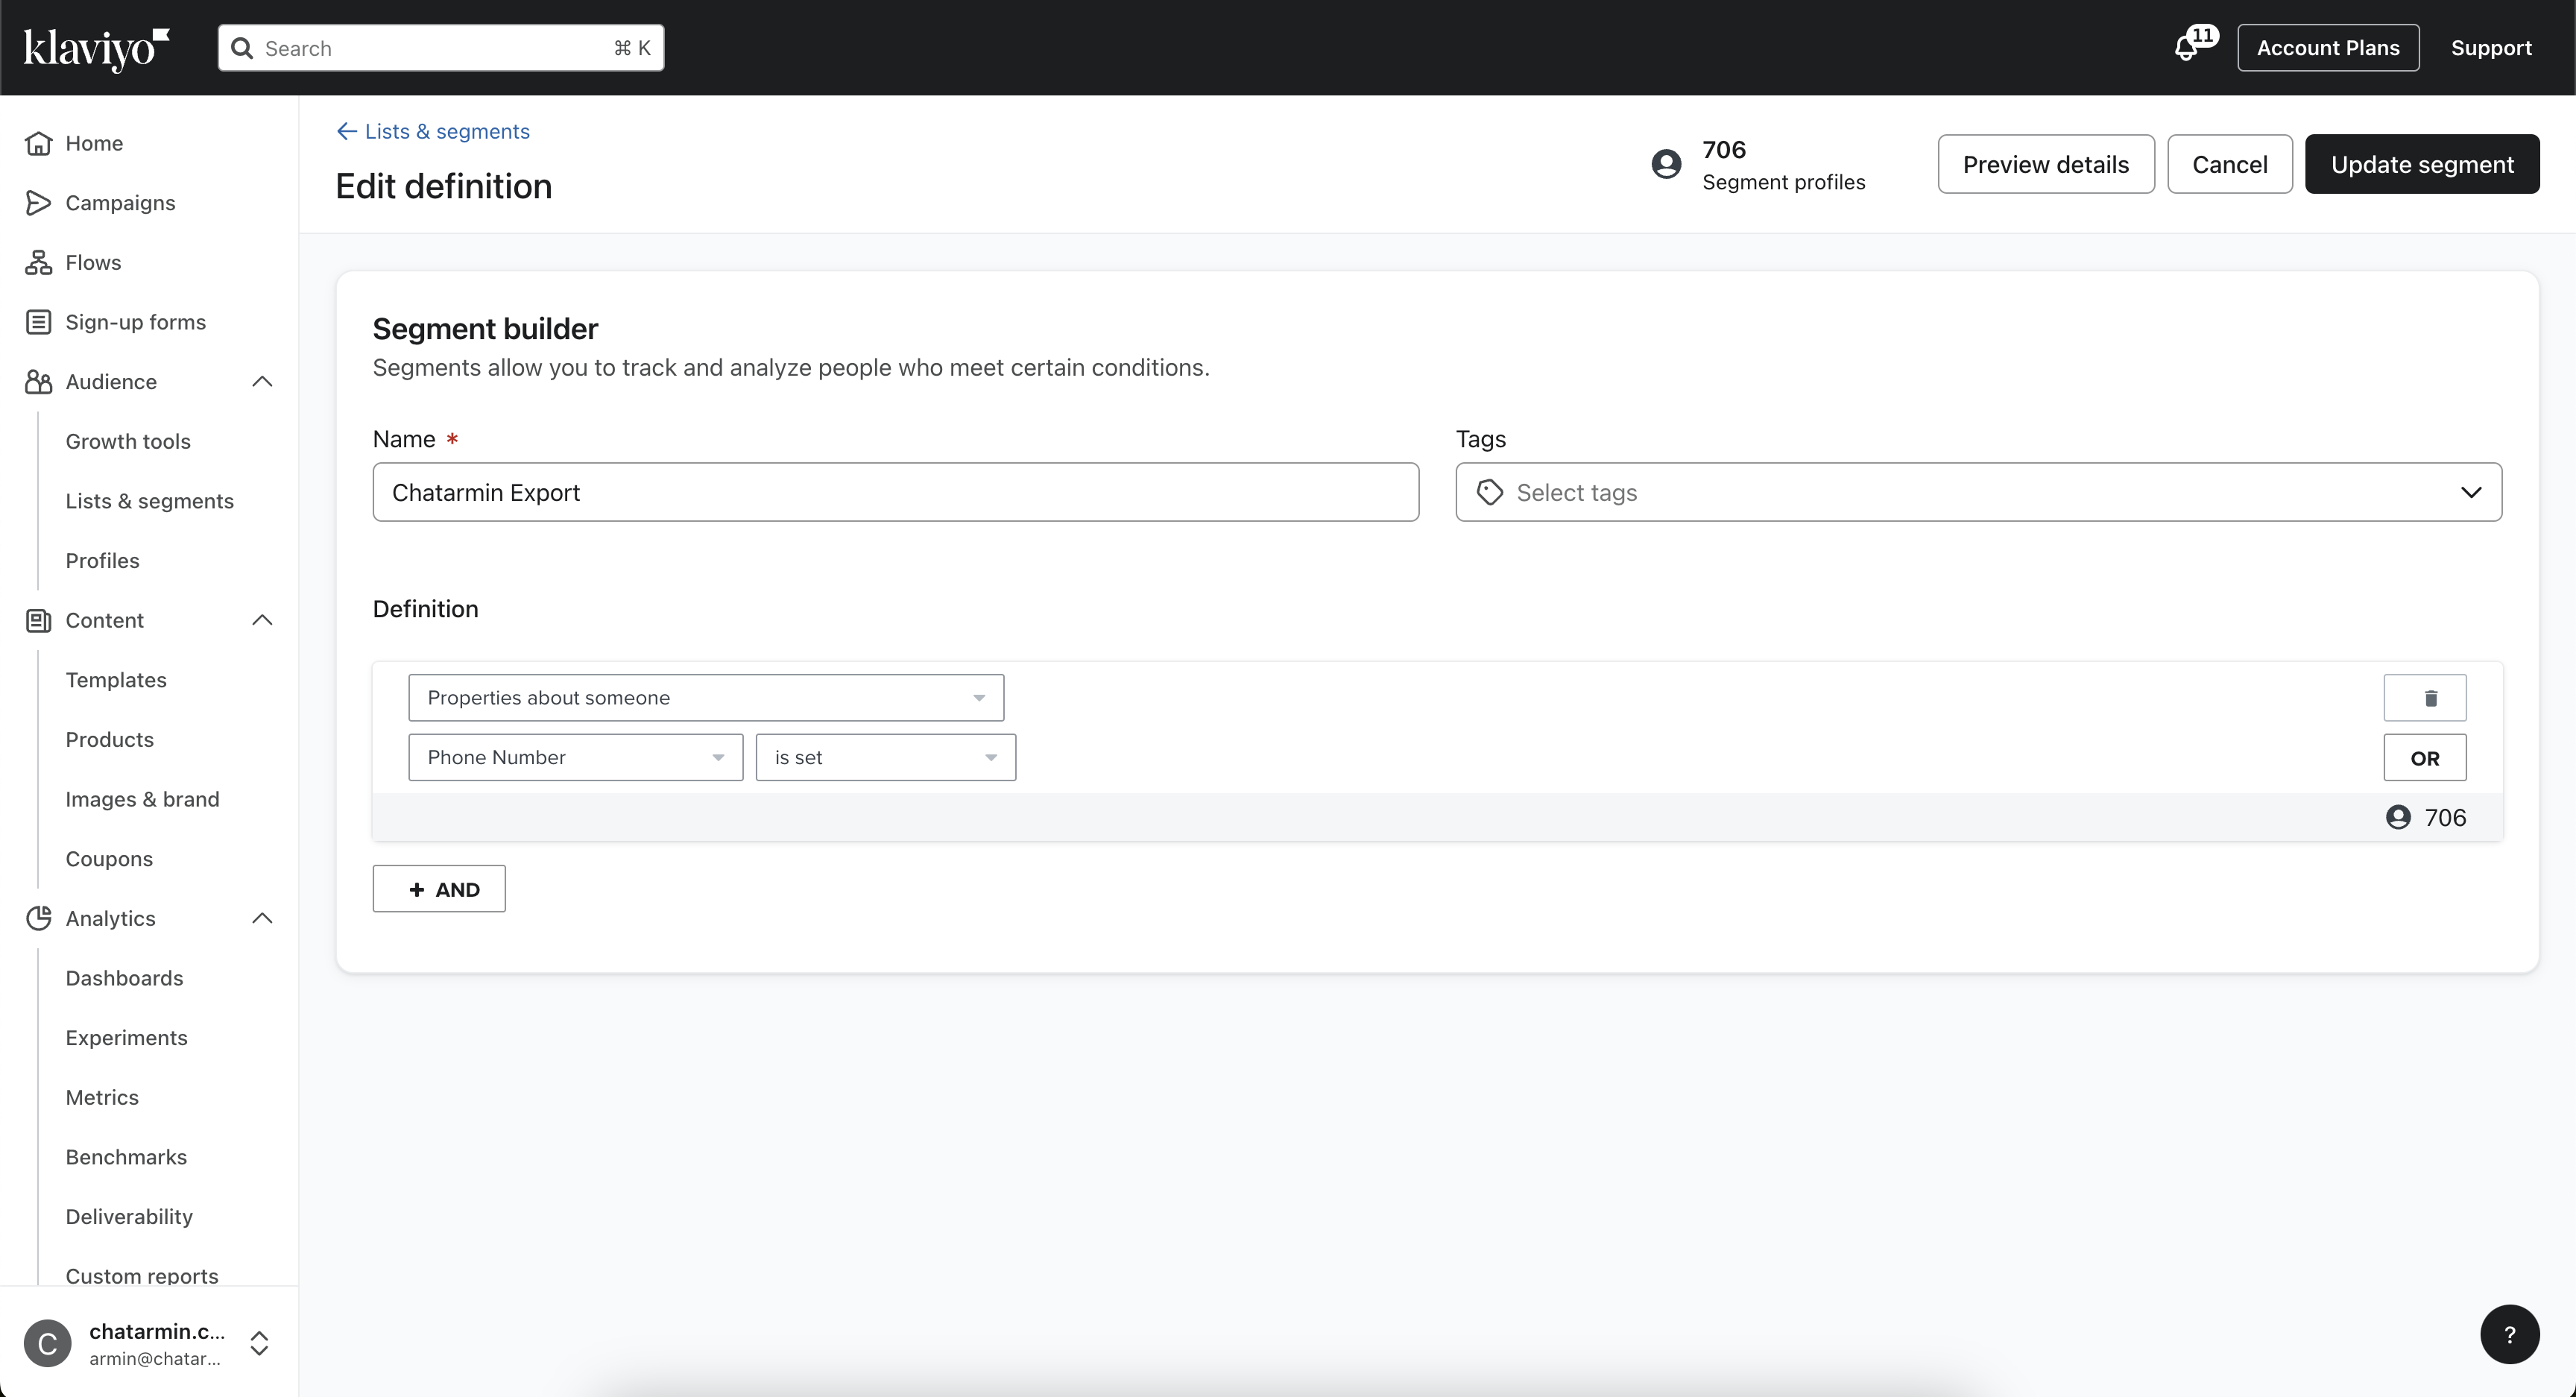Viewport: 2576px width, 1397px height.
Task: Click the Sign-up forms icon
Action: (38, 322)
